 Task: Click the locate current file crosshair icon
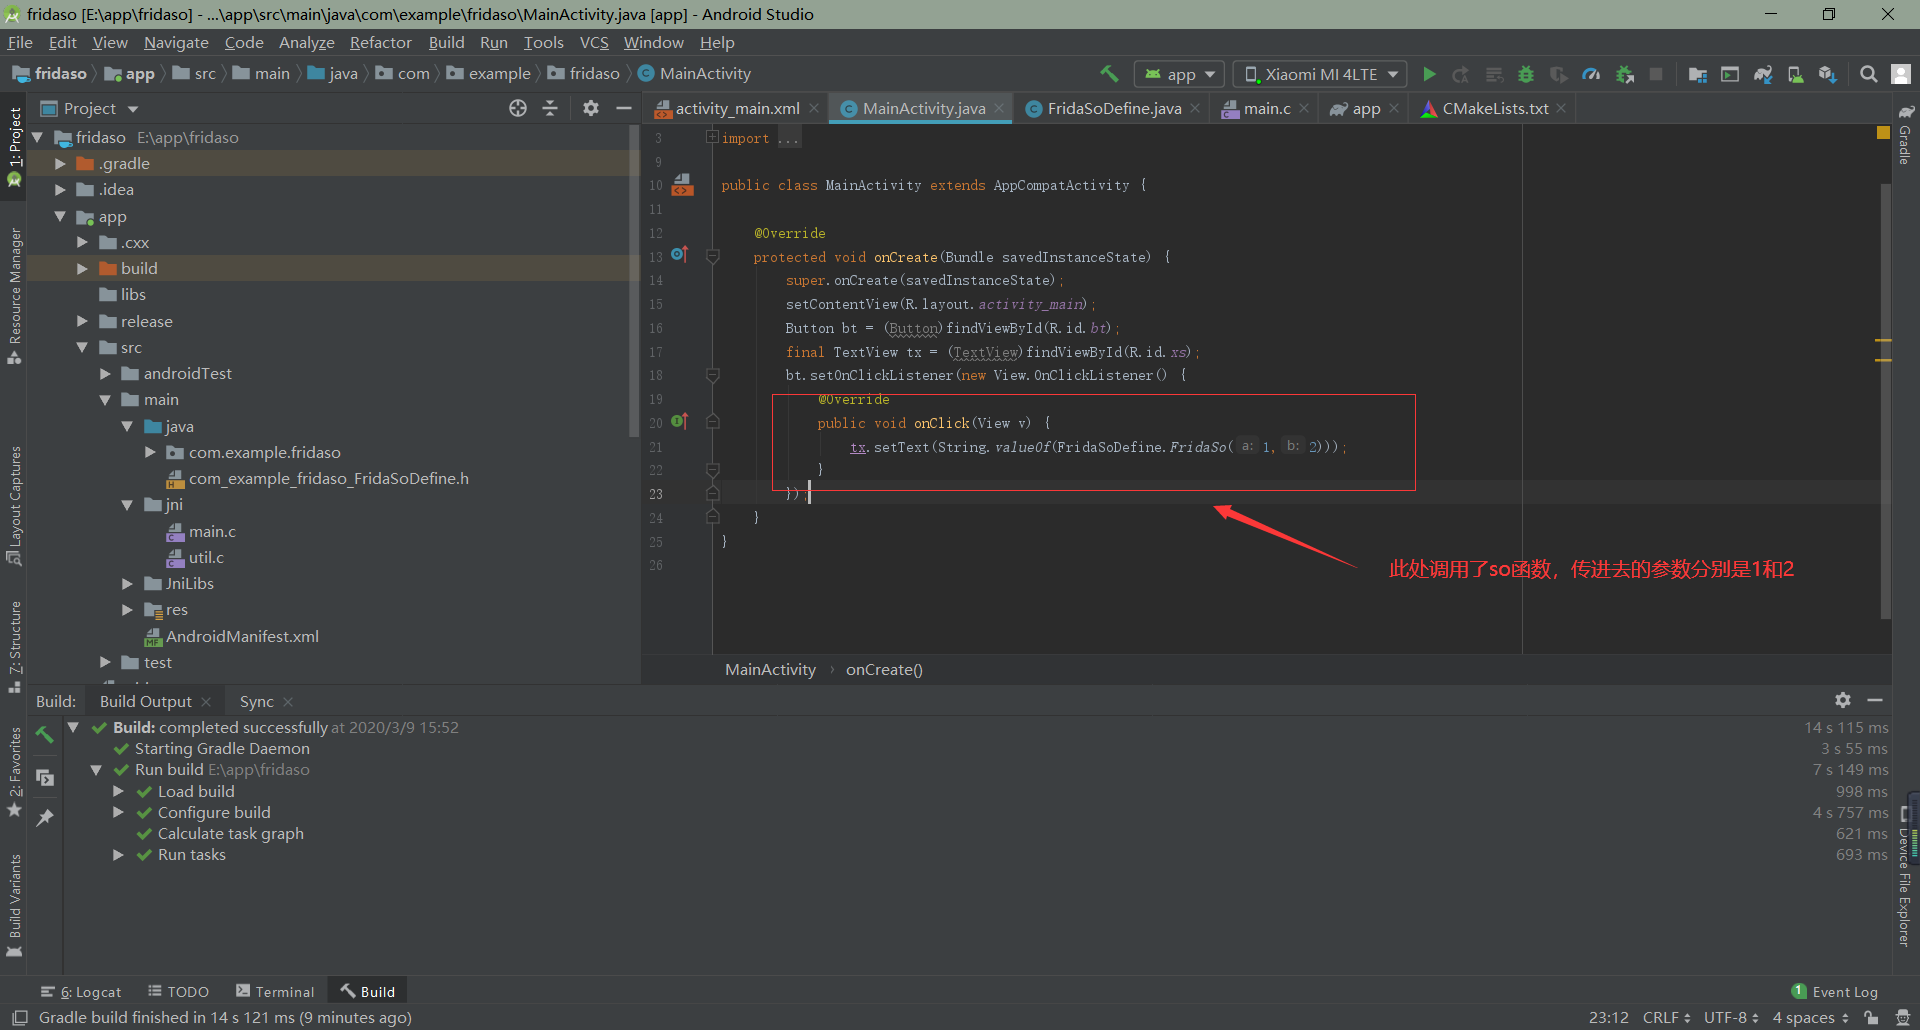tap(517, 108)
